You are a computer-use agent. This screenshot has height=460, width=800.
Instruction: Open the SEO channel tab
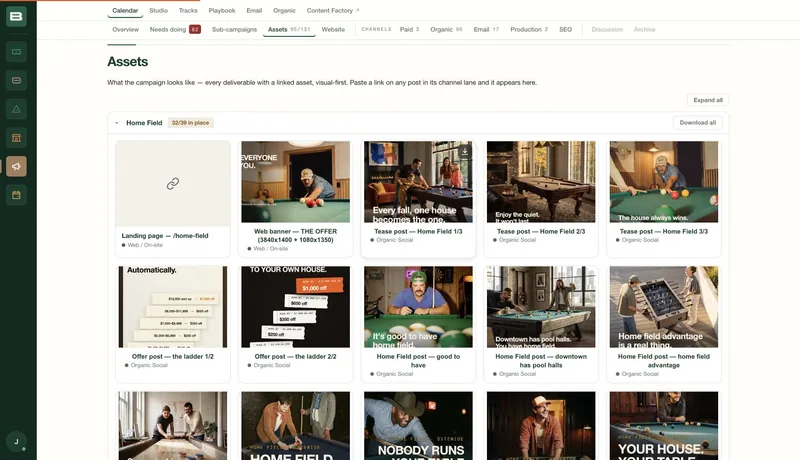click(x=565, y=30)
